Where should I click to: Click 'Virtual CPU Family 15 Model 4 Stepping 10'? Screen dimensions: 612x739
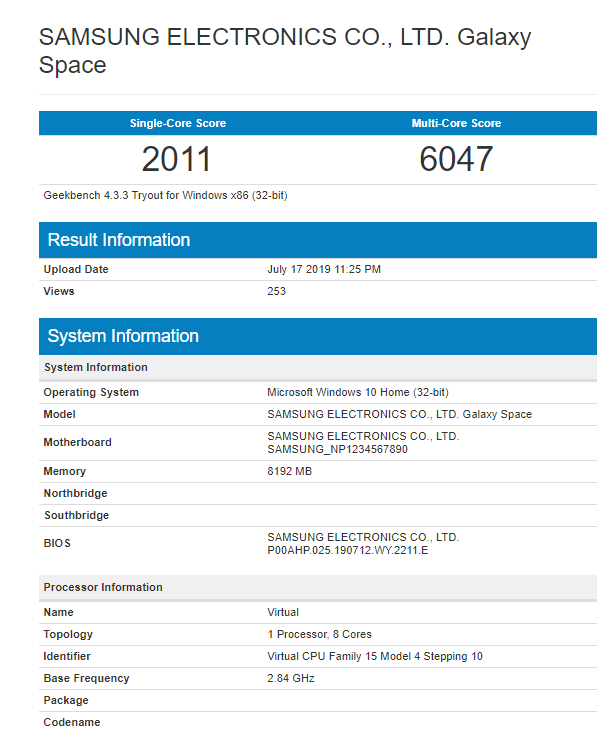tap(375, 657)
